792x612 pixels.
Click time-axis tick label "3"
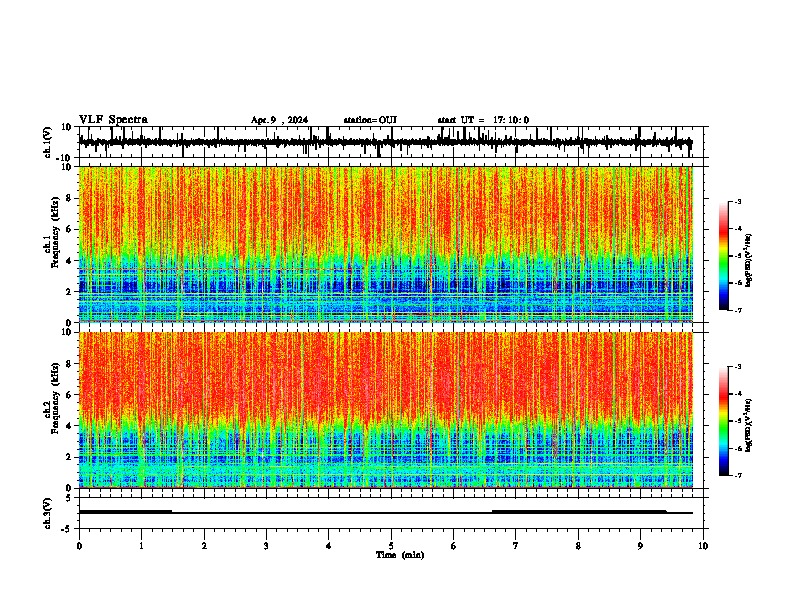(266, 546)
